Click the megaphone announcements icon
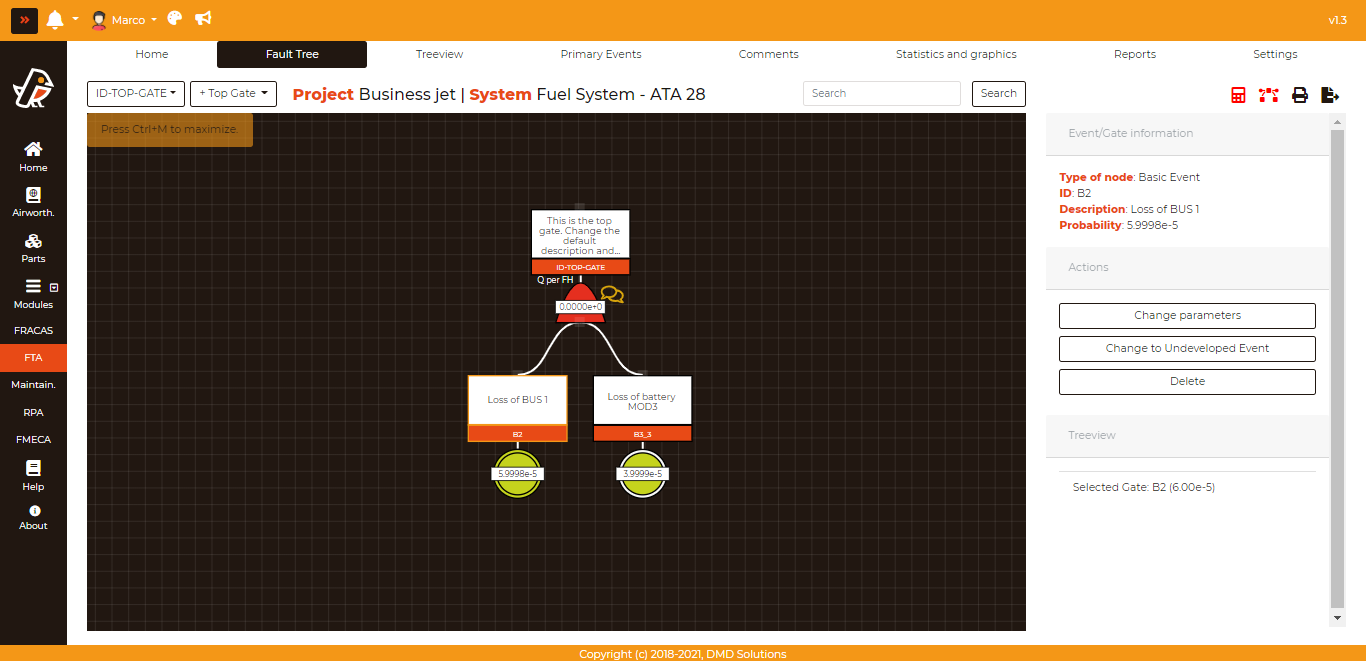1366x661 pixels. tap(203, 19)
